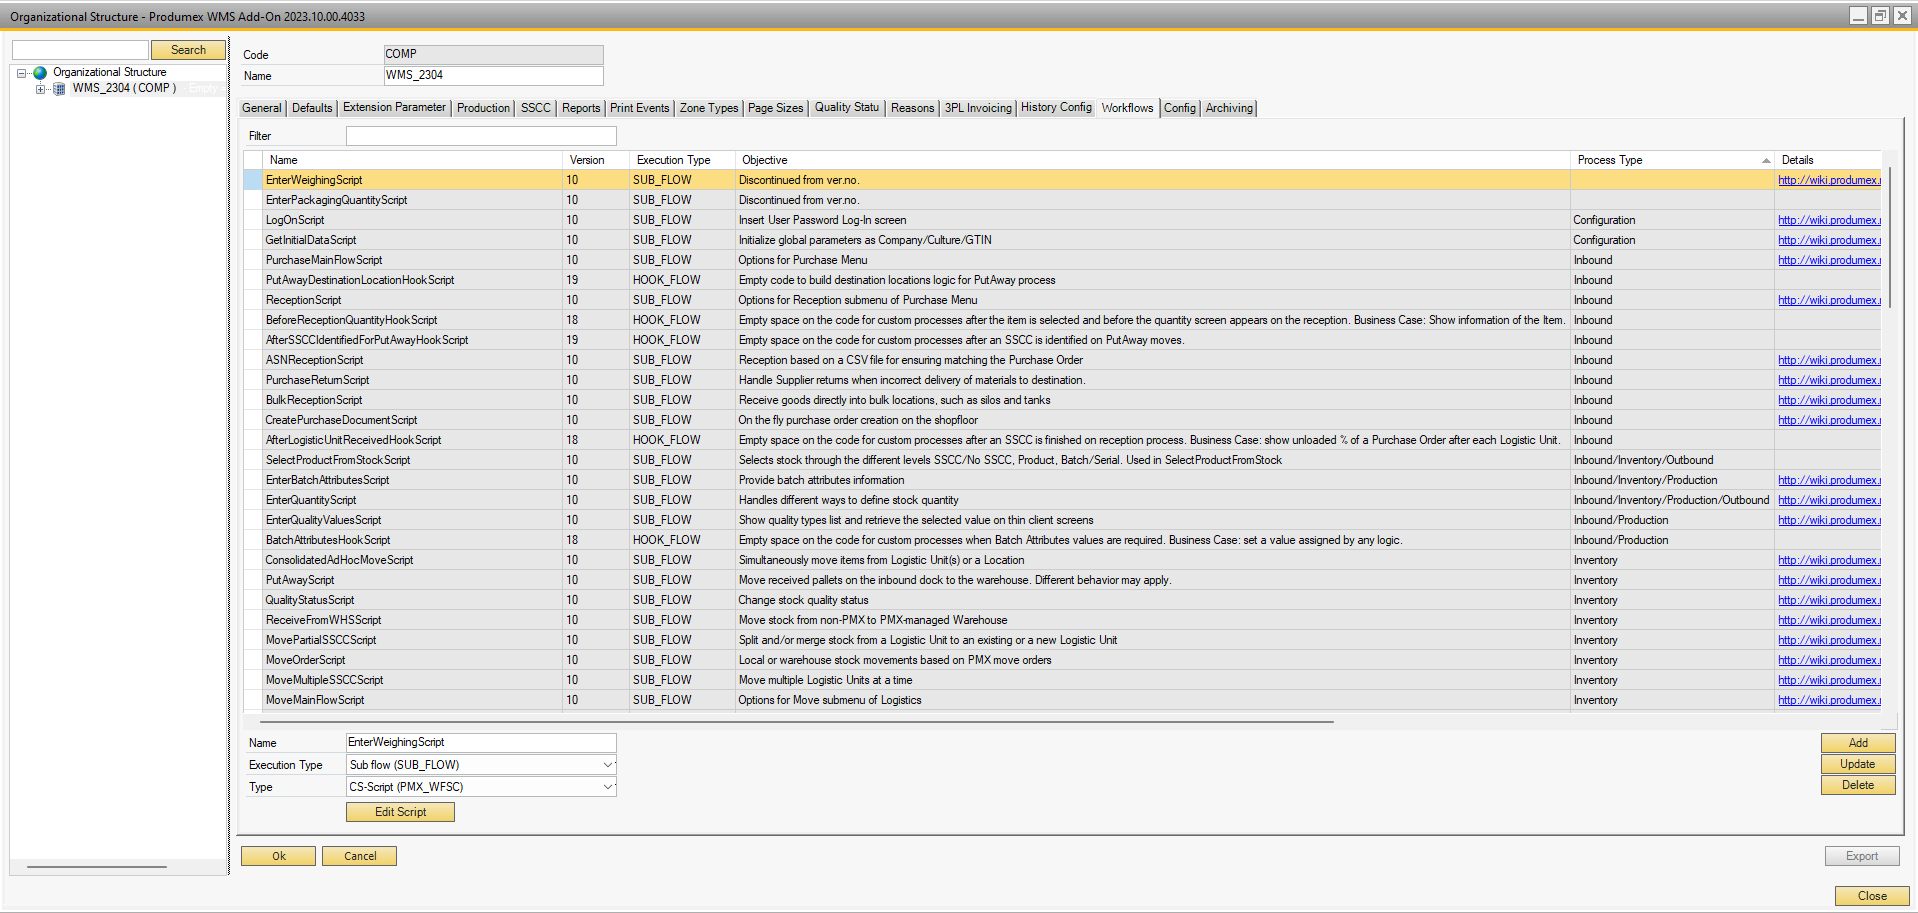Screen dimensions: 1918x913
Task: Click the globe icon beside Organizational Structure
Action: coord(40,71)
